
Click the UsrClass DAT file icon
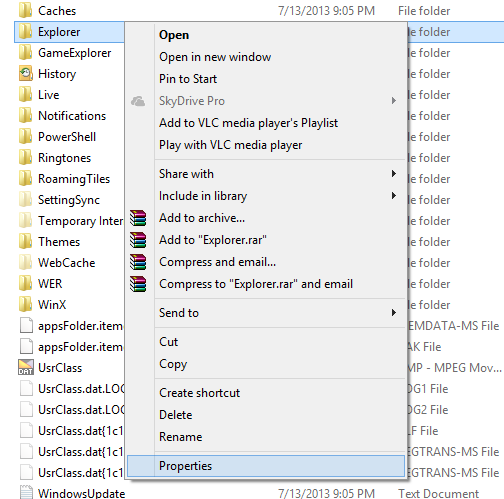pyautogui.click(x=26, y=368)
